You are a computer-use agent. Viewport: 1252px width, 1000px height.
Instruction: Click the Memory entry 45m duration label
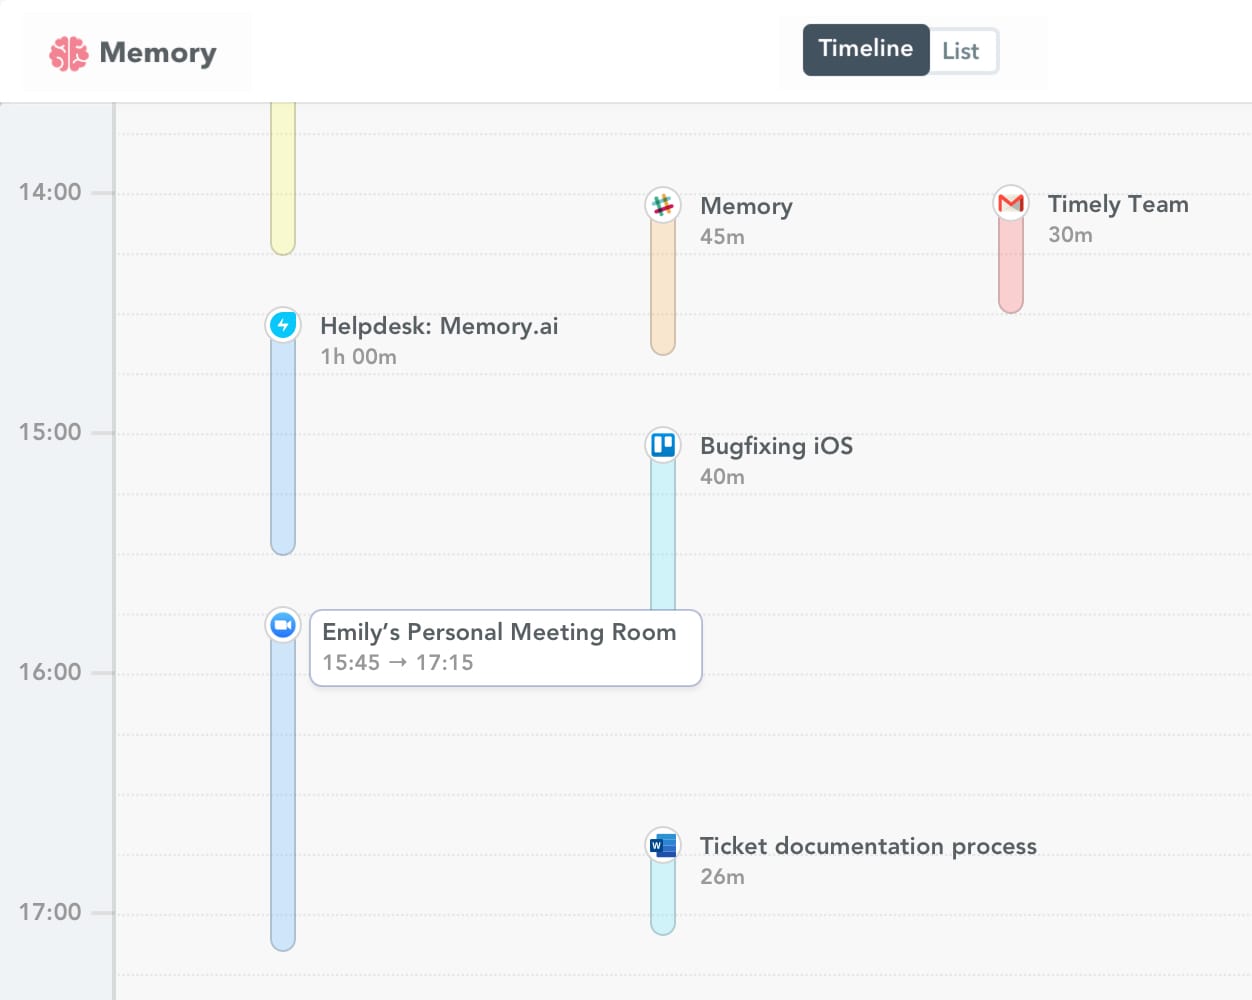pyautogui.click(x=723, y=236)
